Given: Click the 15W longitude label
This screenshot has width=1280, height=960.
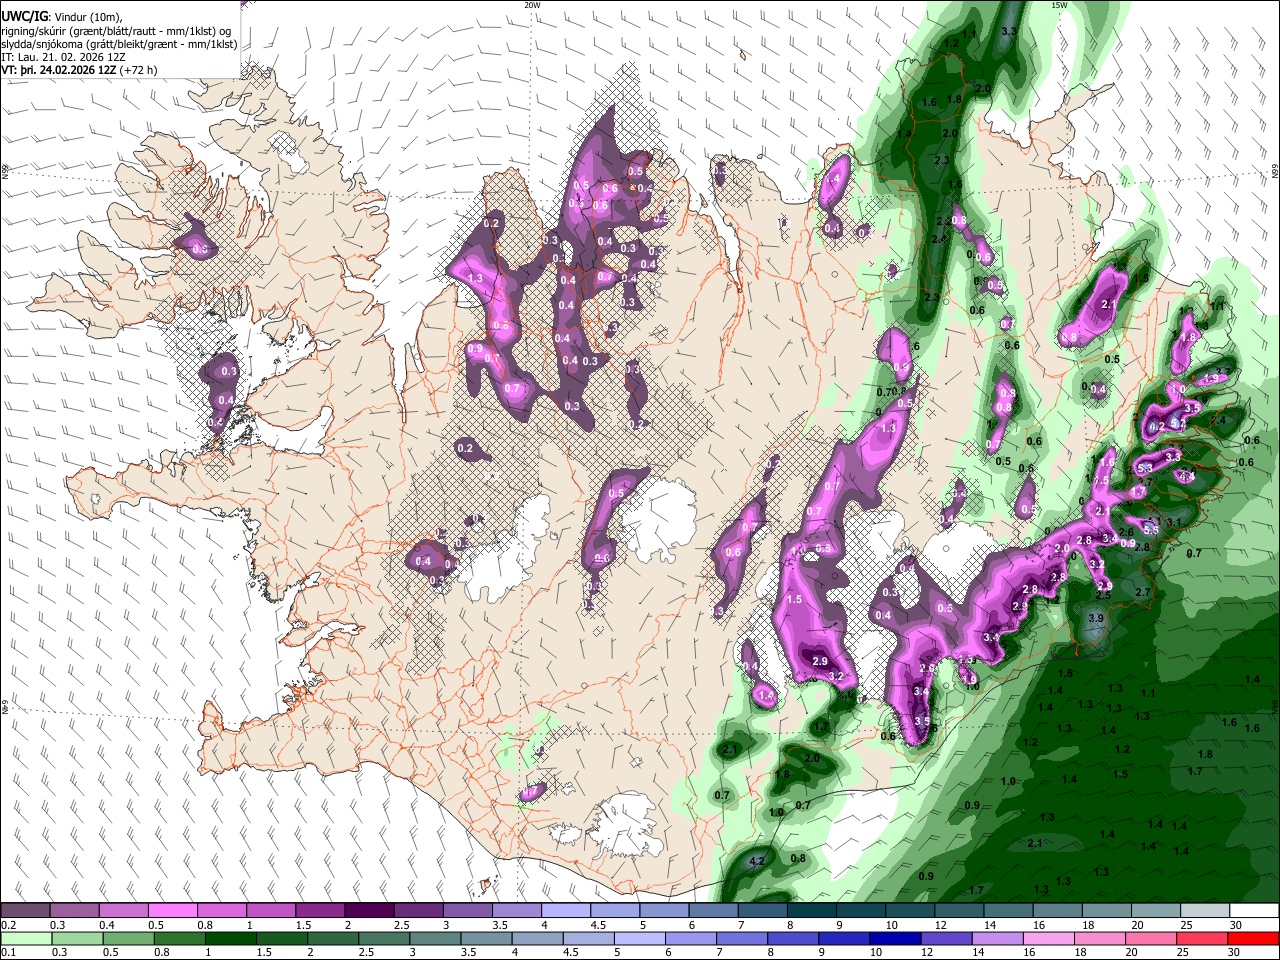Looking at the screenshot, I should click(1059, 5).
